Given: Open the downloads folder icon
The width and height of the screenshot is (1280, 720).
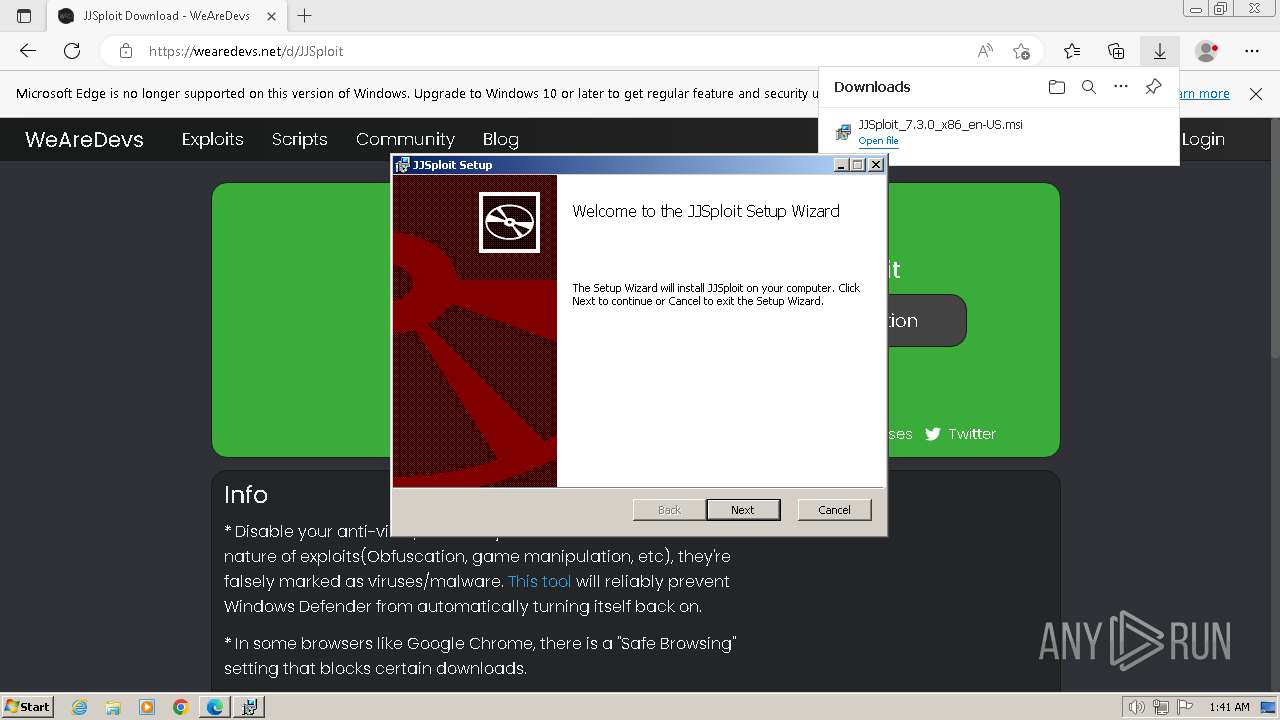Looking at the screenshot, I should 1057,87.
